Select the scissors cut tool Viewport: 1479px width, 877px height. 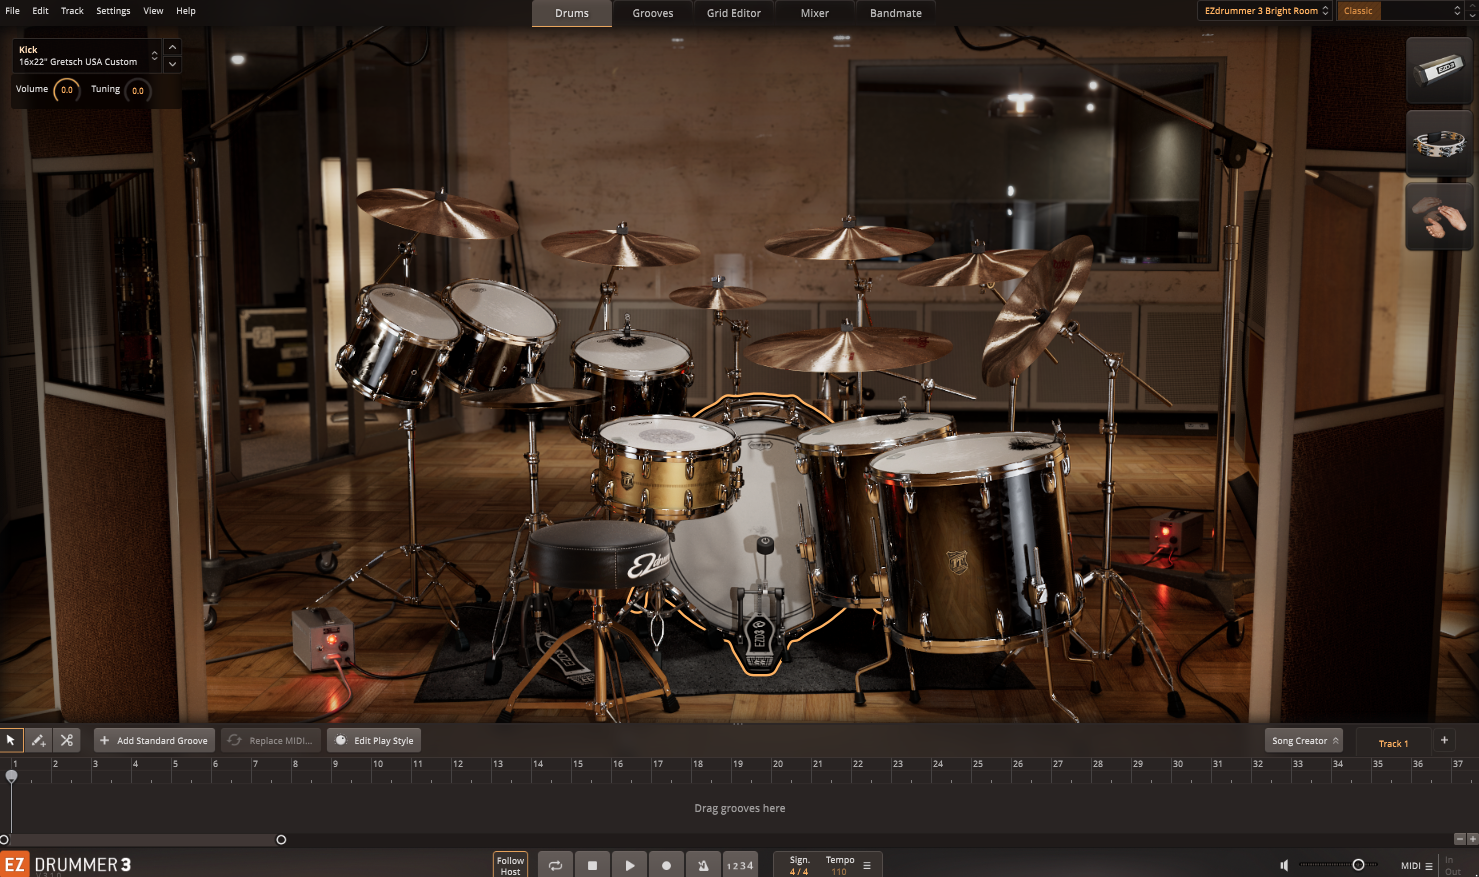coord(67,740)
